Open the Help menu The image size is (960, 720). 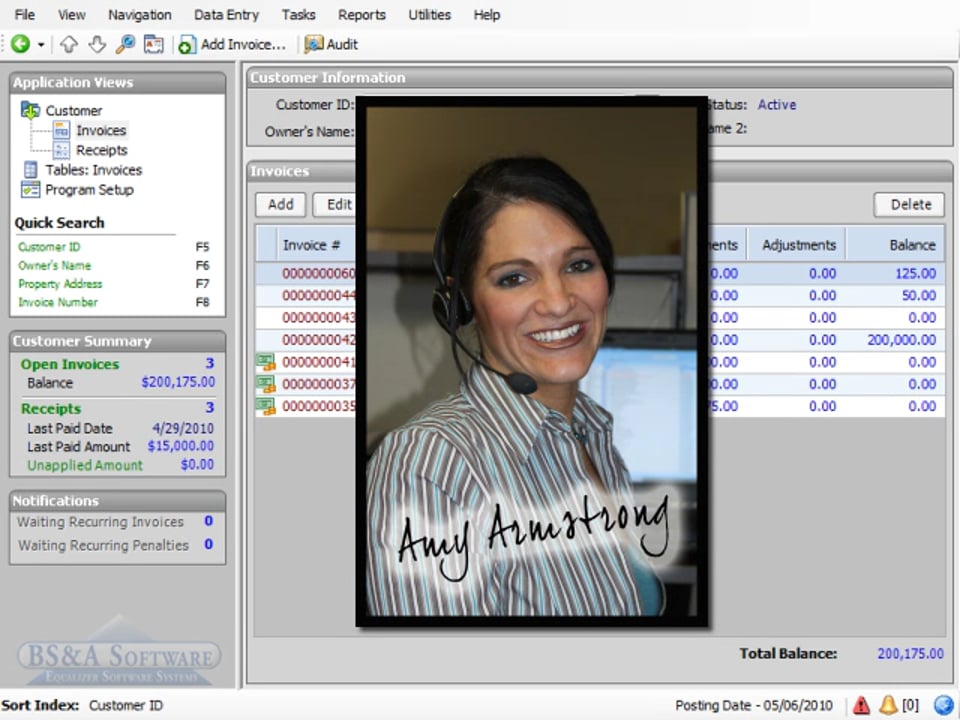tap(487, 15)
